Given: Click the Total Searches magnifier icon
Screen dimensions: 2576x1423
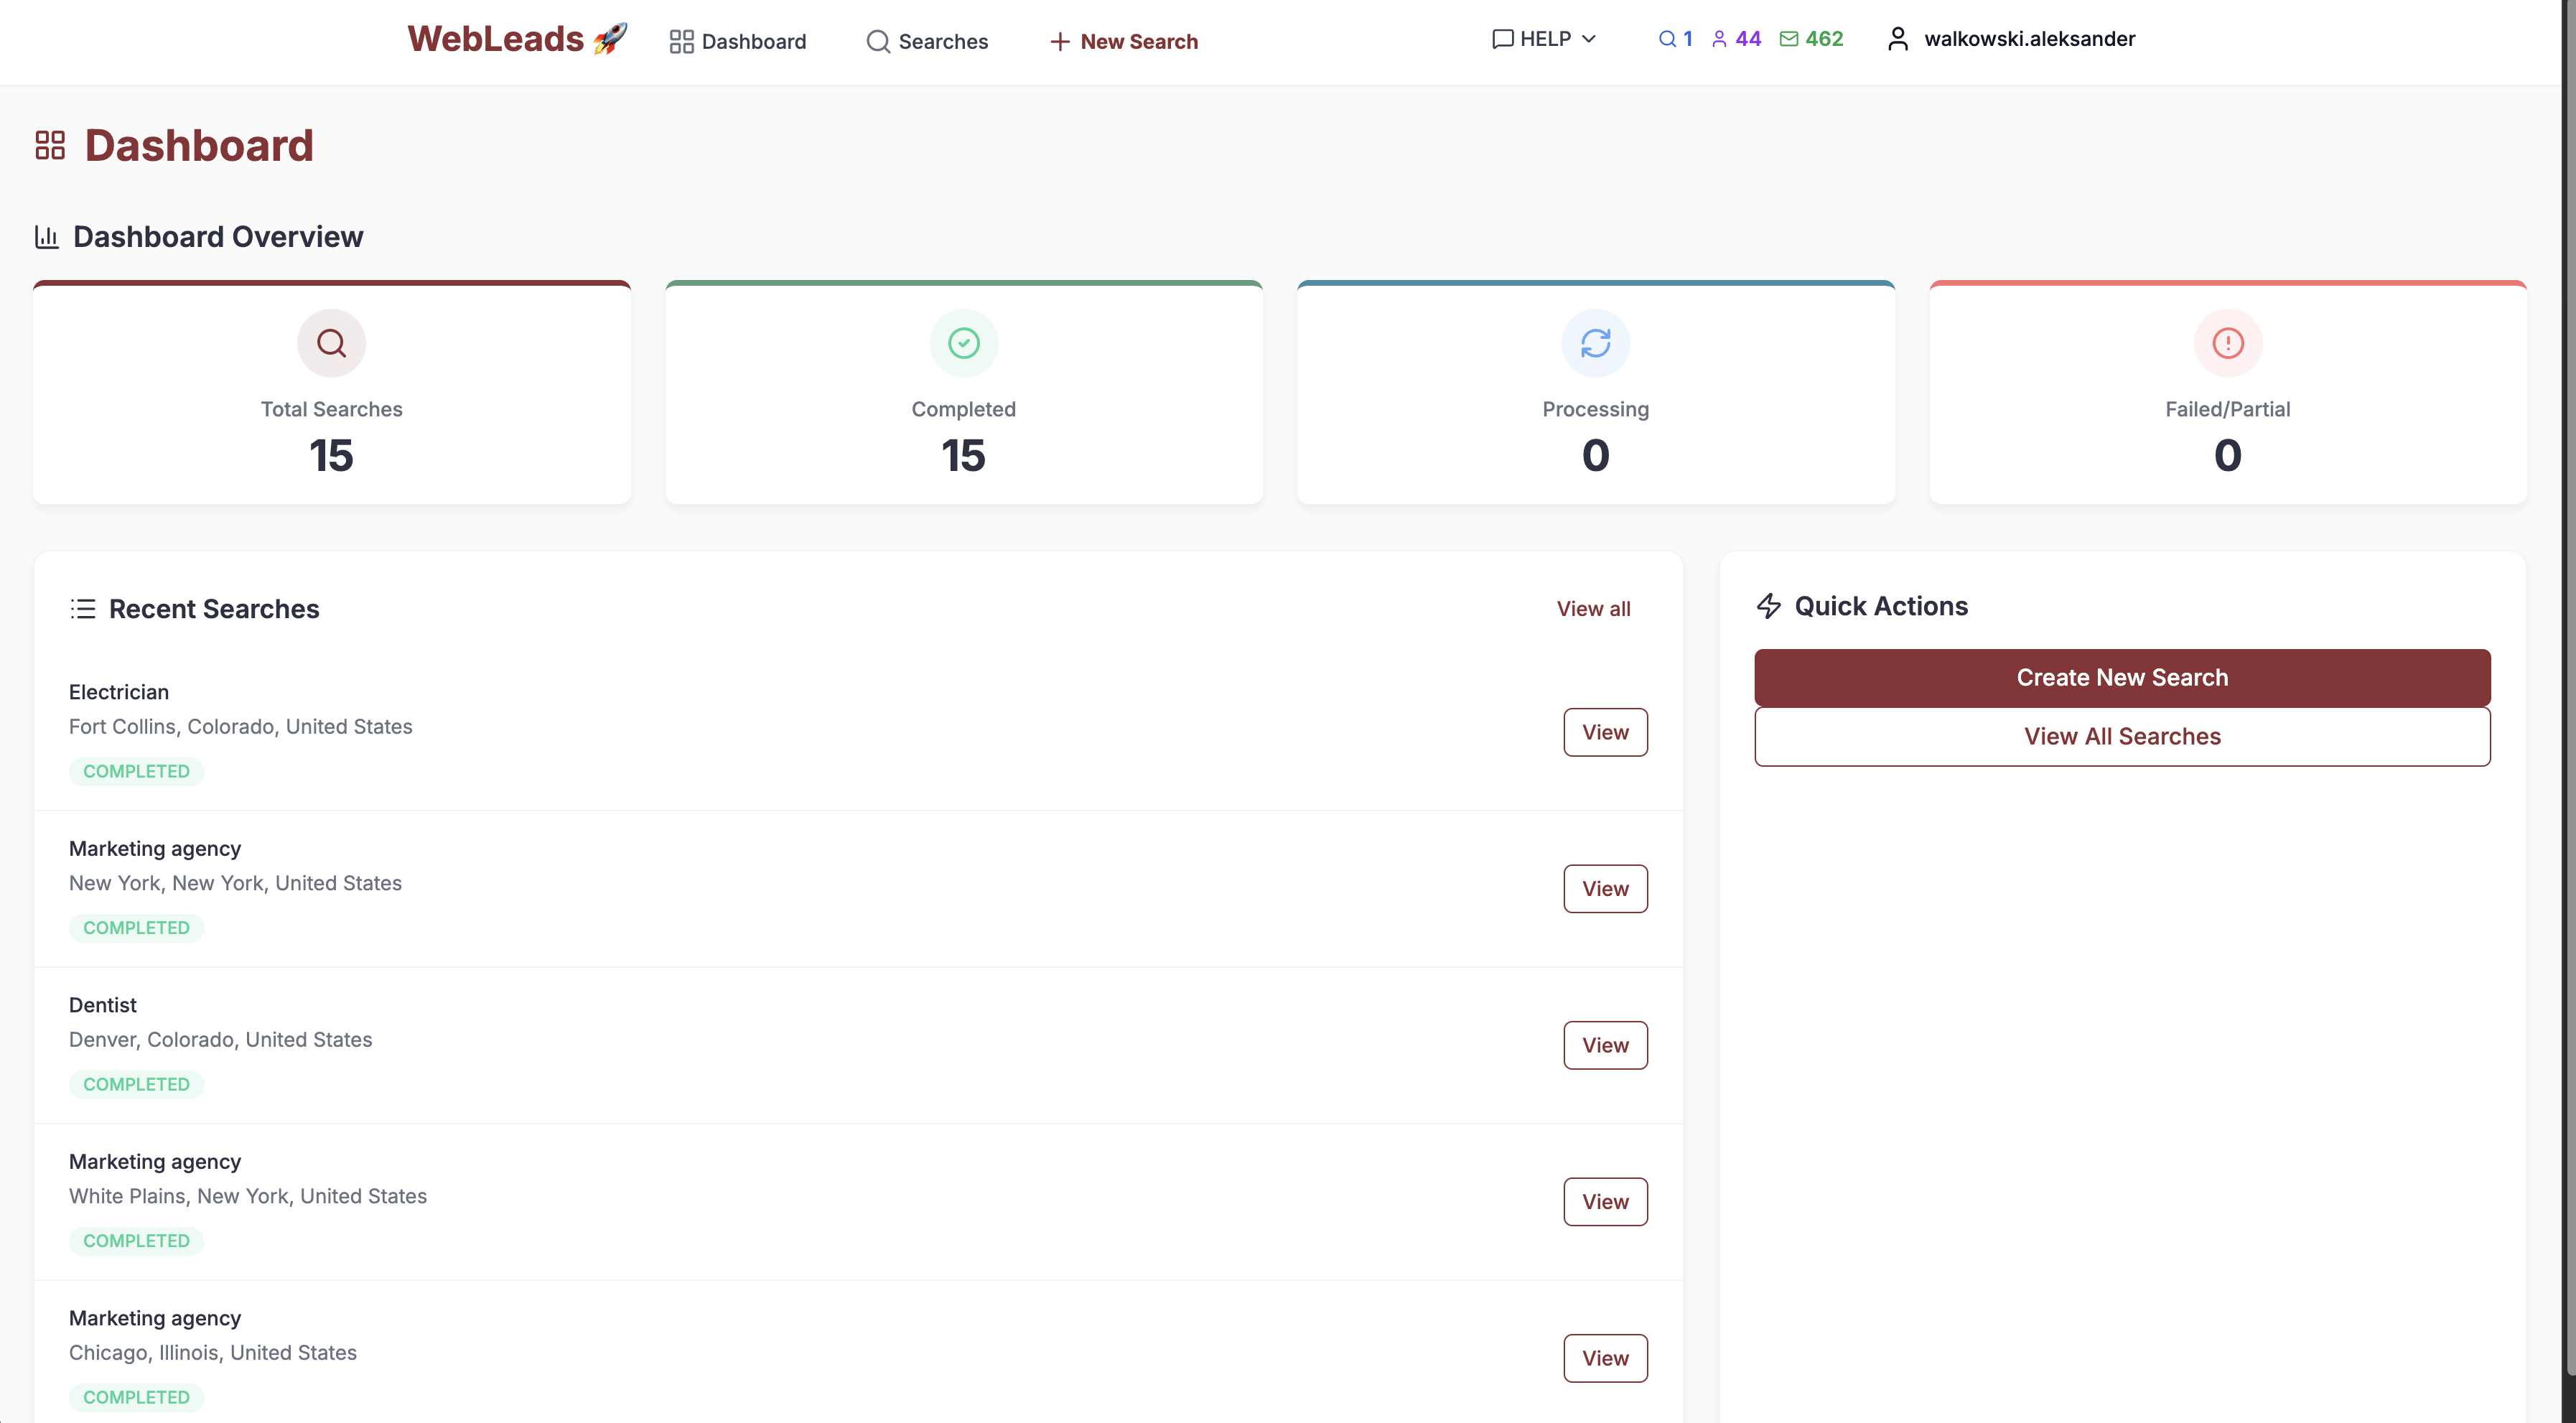Looking at the screenshot, I should 331,343.
